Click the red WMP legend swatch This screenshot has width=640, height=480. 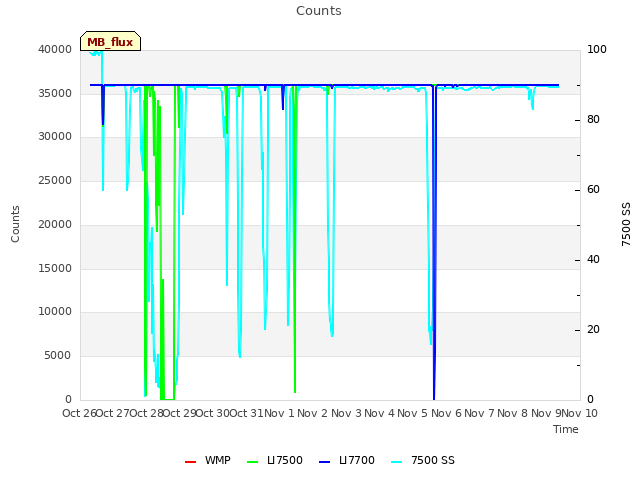(191, 462)
